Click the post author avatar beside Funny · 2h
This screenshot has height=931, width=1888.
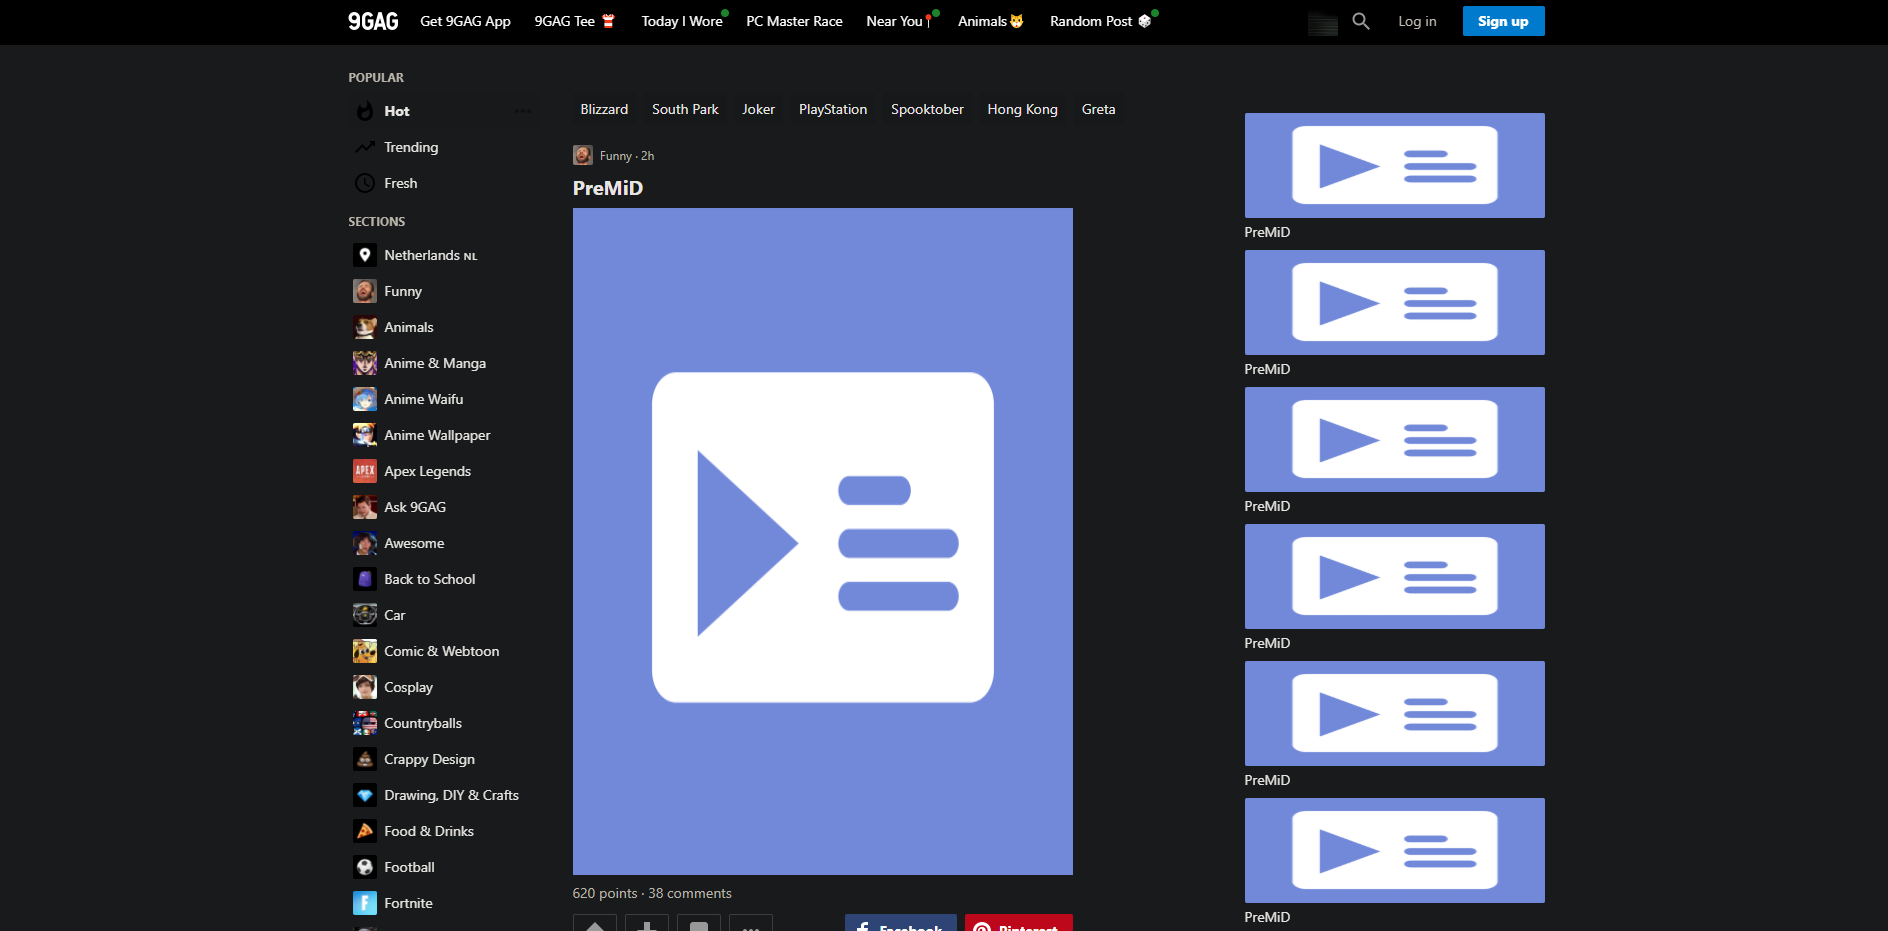tap(583, 155)
